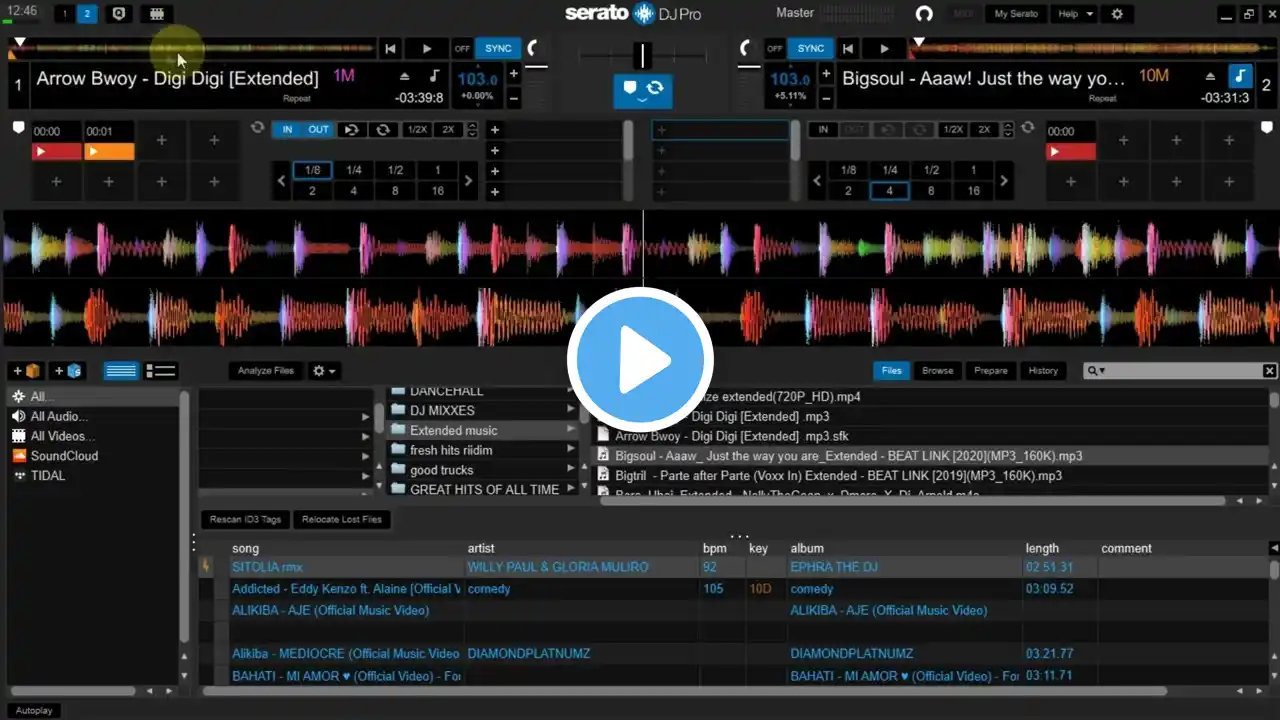Halve the loop with 1/2X on deck 2
The height and width of the screenshot is (720, 1280).
click(x=952, y=130)
